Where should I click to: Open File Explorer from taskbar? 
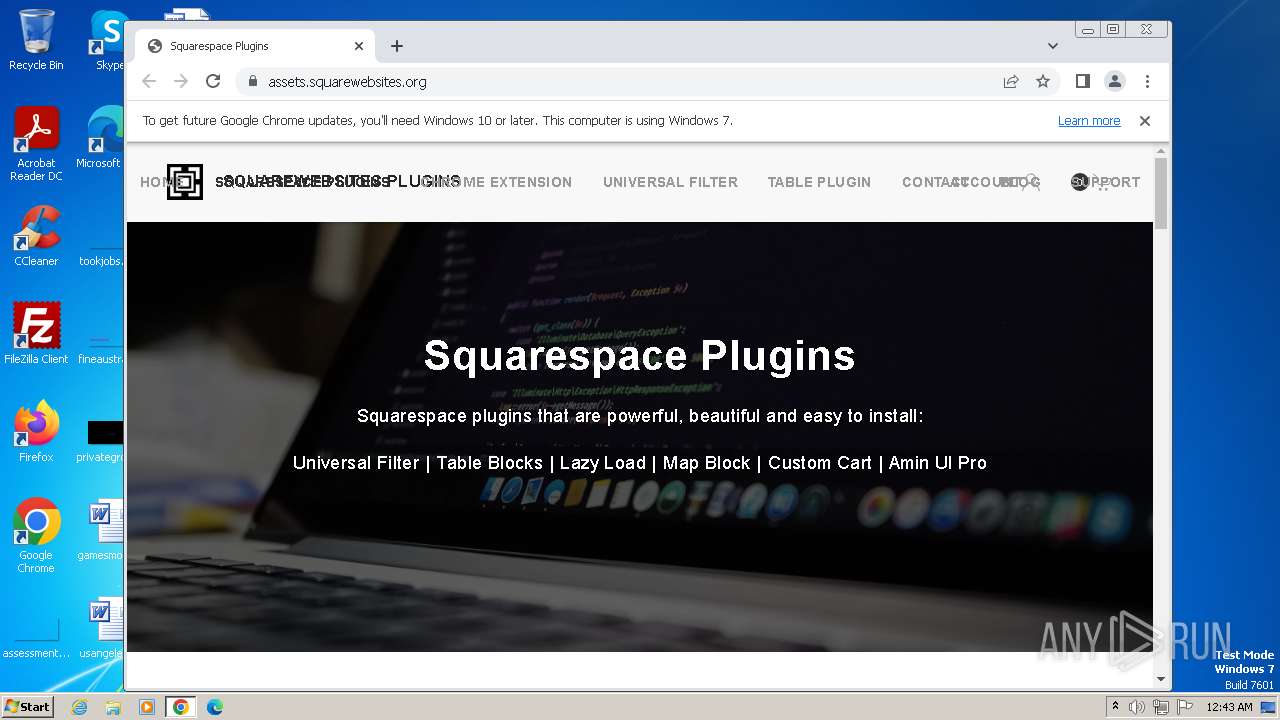(x=113, y=707)
